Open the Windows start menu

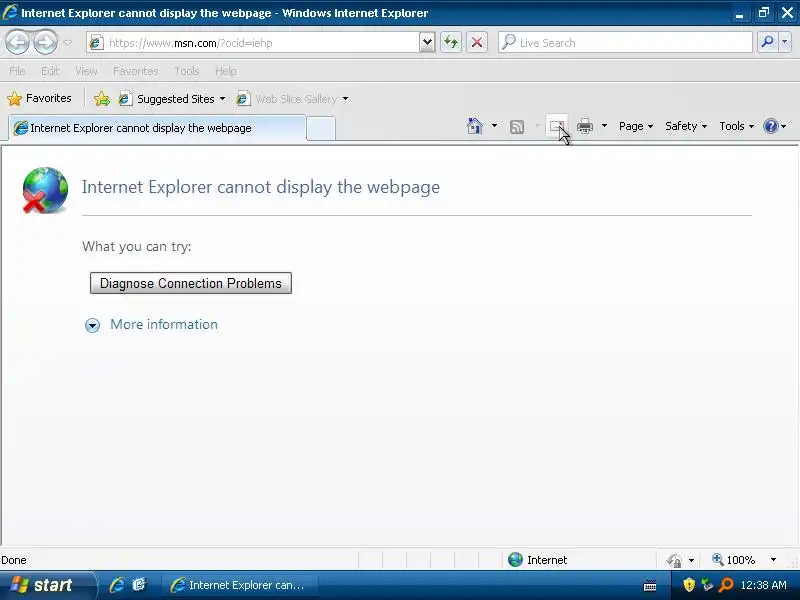coord(47,585)
